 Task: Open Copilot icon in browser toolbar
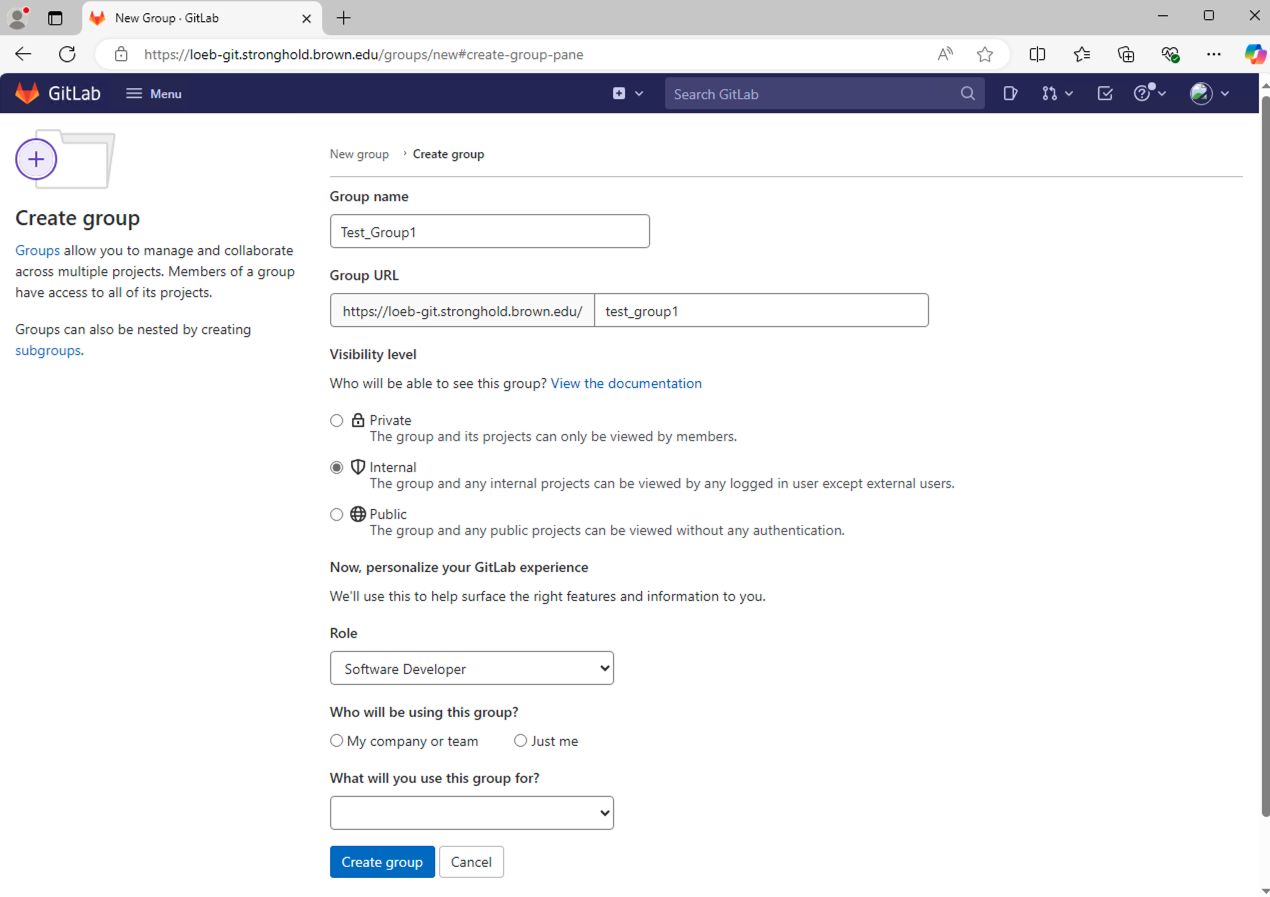(1254, 54)
